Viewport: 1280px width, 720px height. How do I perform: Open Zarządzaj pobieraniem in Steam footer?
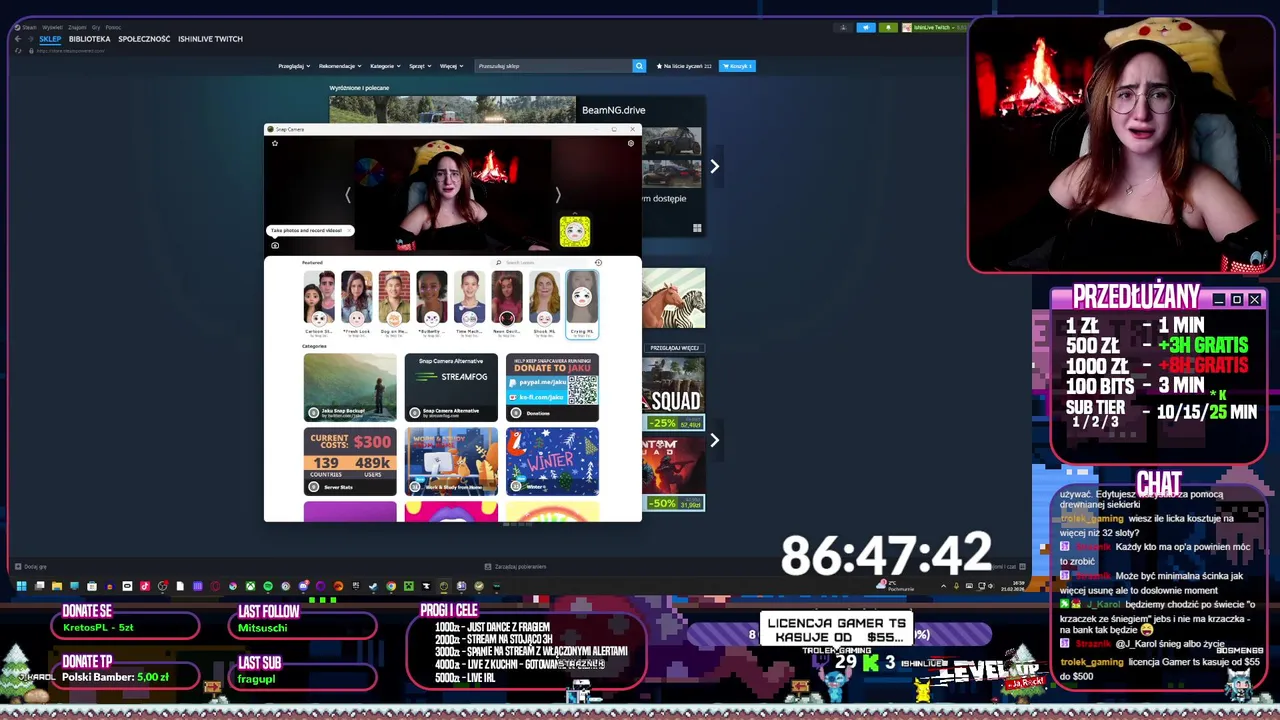[514, 567]
